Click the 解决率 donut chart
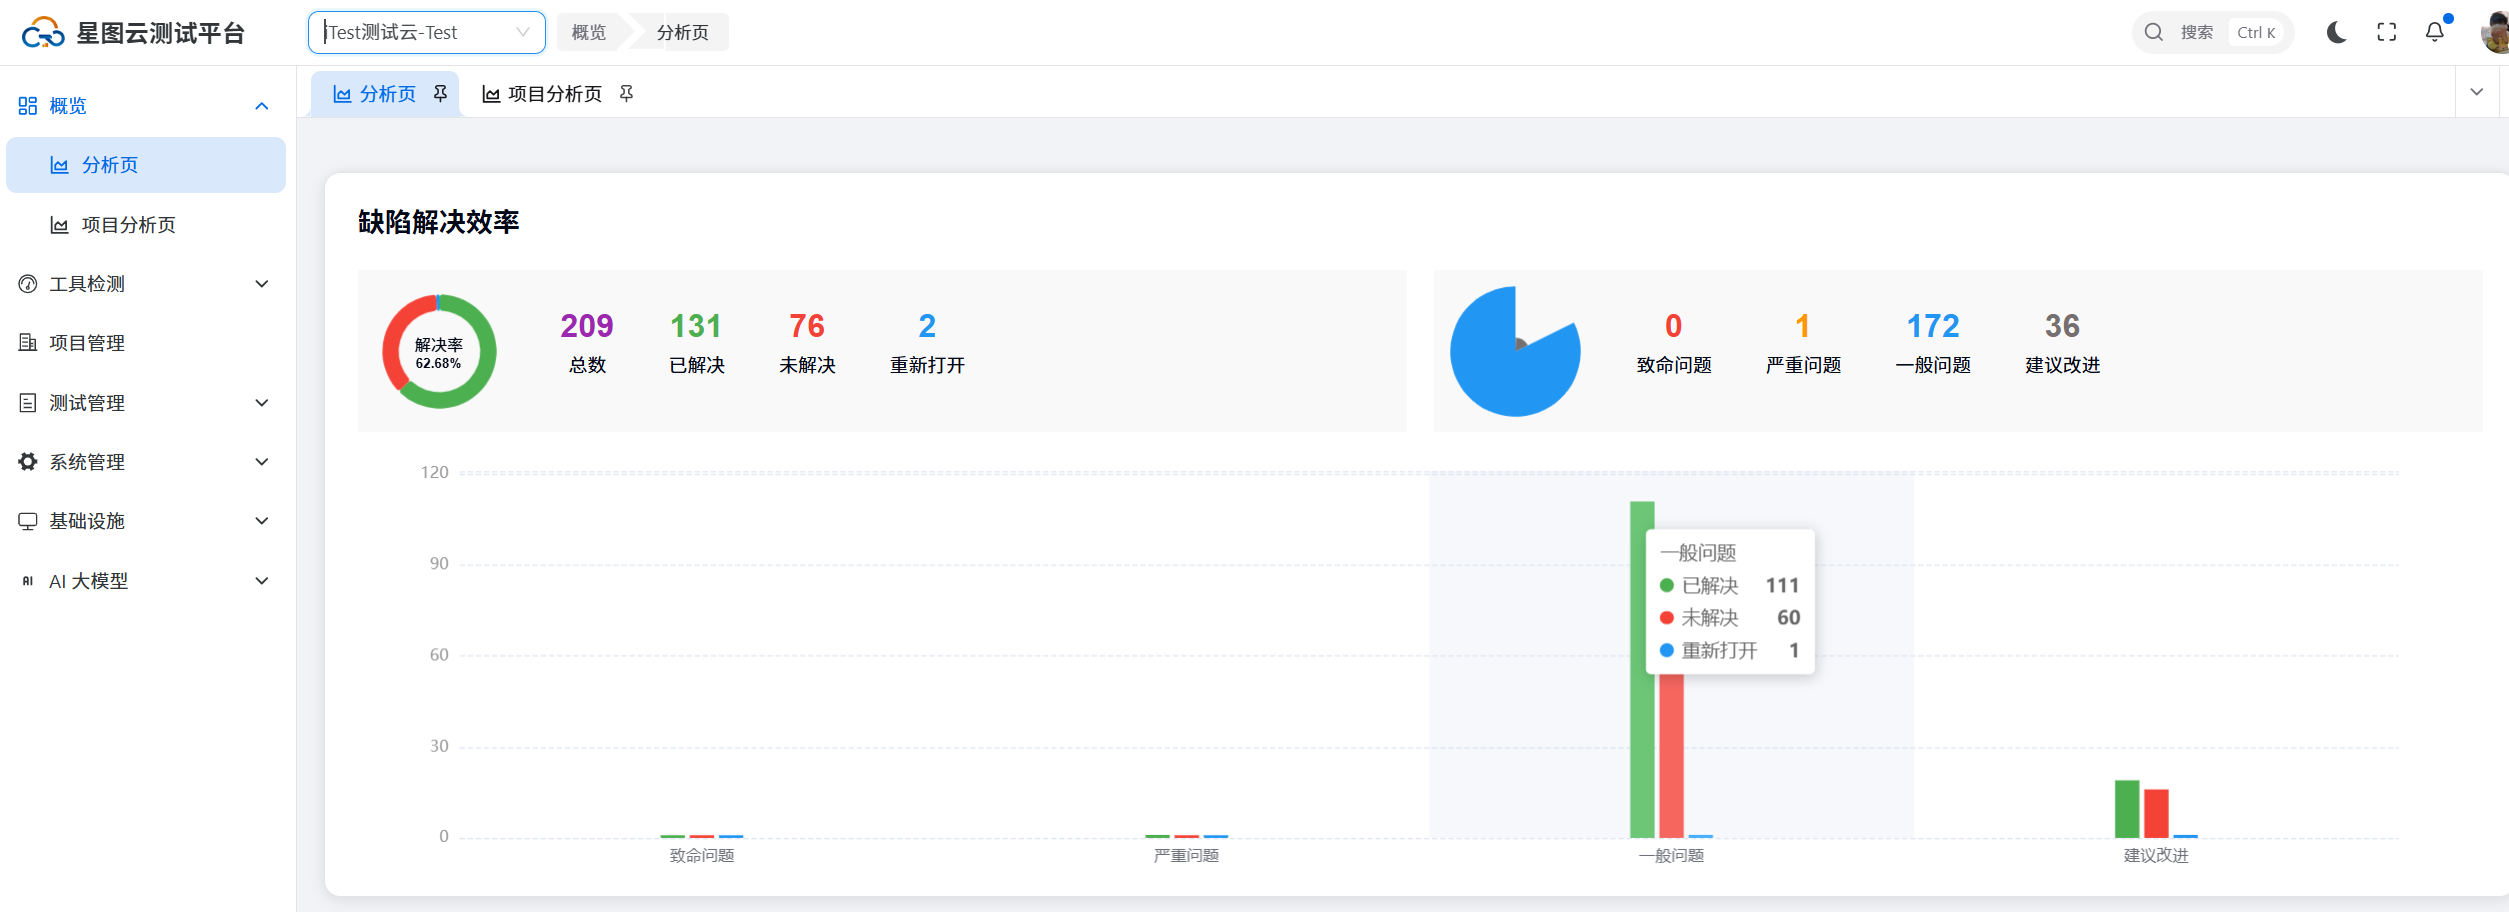 click(x=439, y=352)
